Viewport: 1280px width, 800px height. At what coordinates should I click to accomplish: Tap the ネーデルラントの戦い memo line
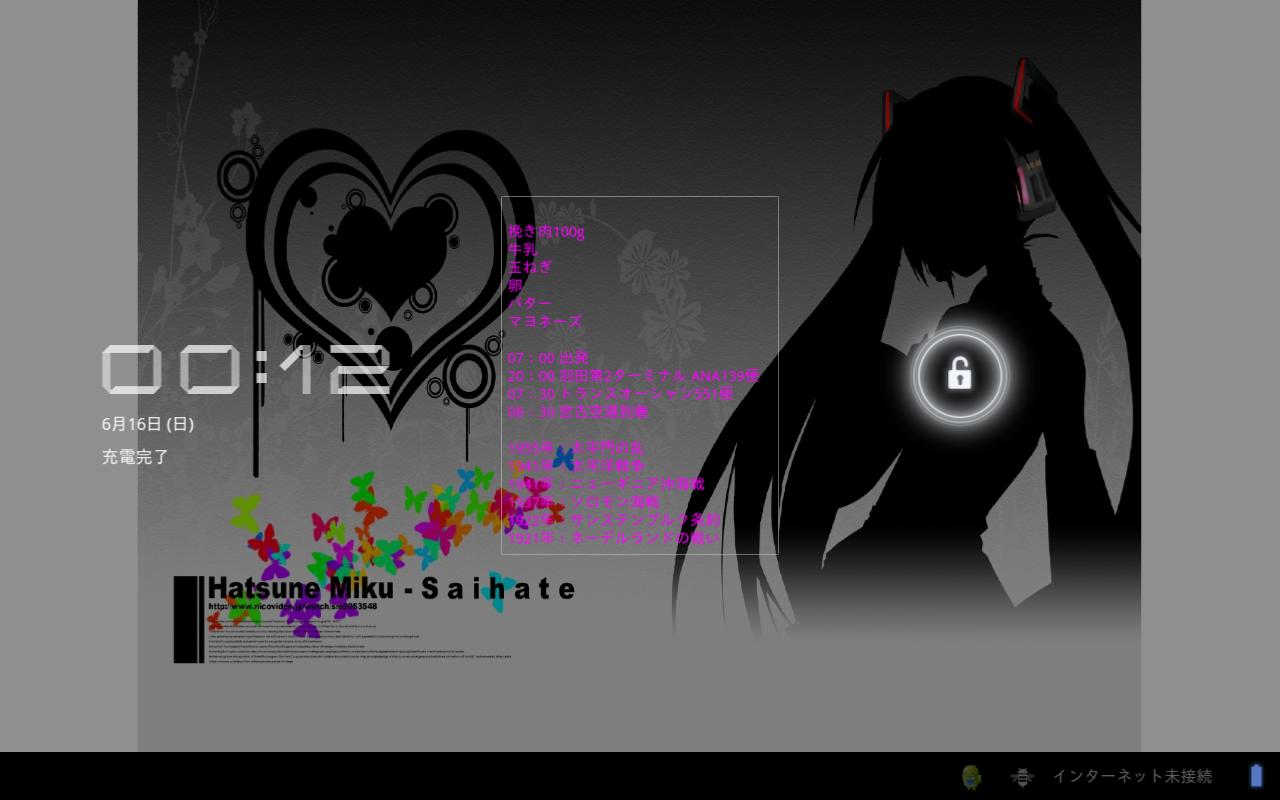pyautogui.click(x=613, y=538)
